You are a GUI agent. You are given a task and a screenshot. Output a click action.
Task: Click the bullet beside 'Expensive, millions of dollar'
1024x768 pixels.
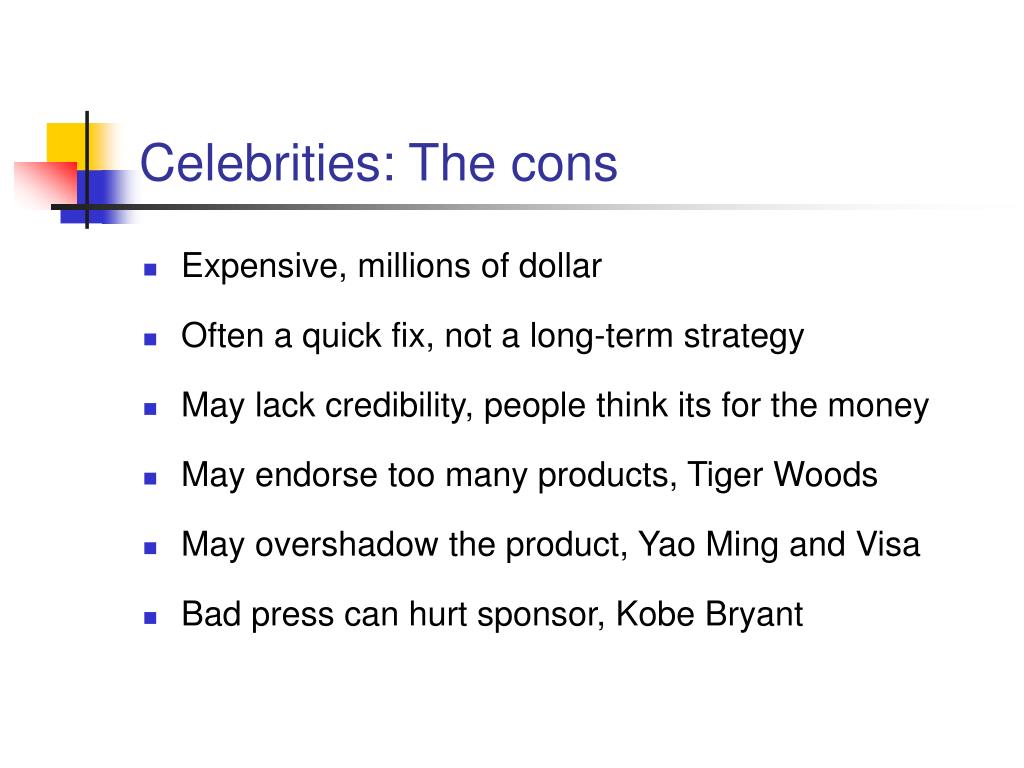point(150,269)
